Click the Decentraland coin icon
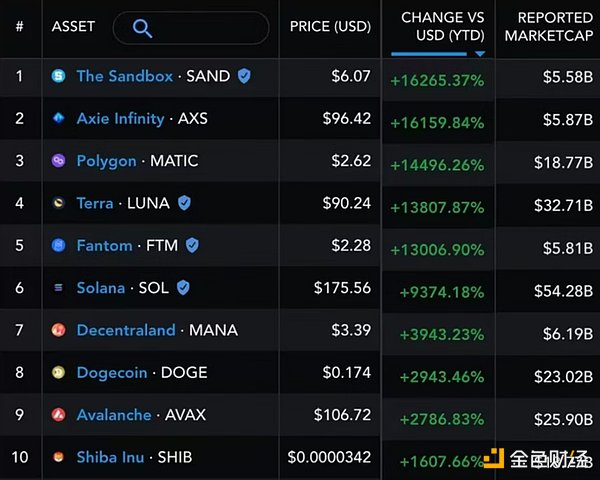Screen dimensions: 600x480 click(58, 330)
